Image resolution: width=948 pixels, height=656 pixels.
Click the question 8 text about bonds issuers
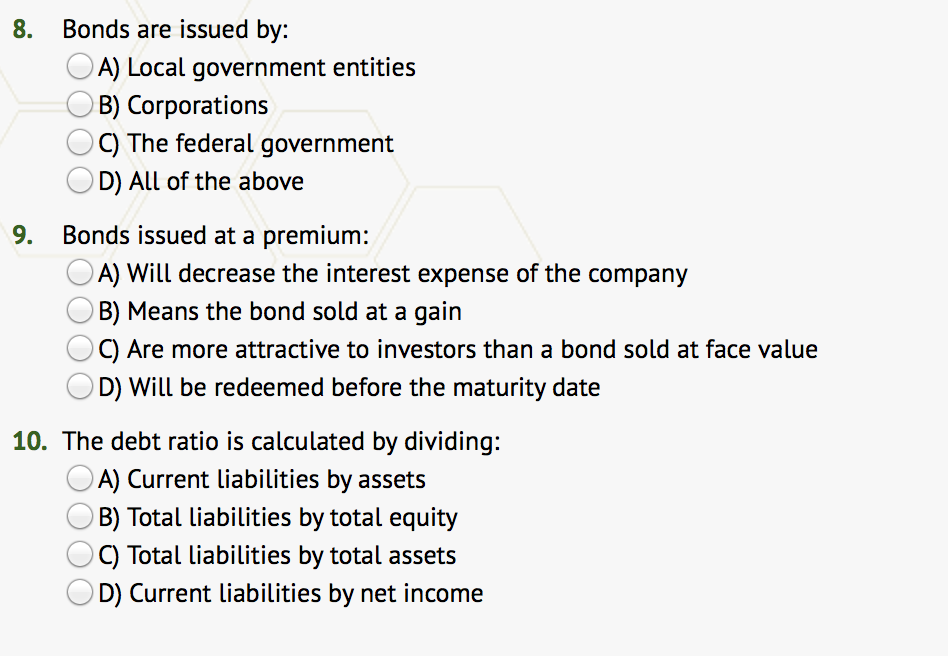(x=175, y=30)
